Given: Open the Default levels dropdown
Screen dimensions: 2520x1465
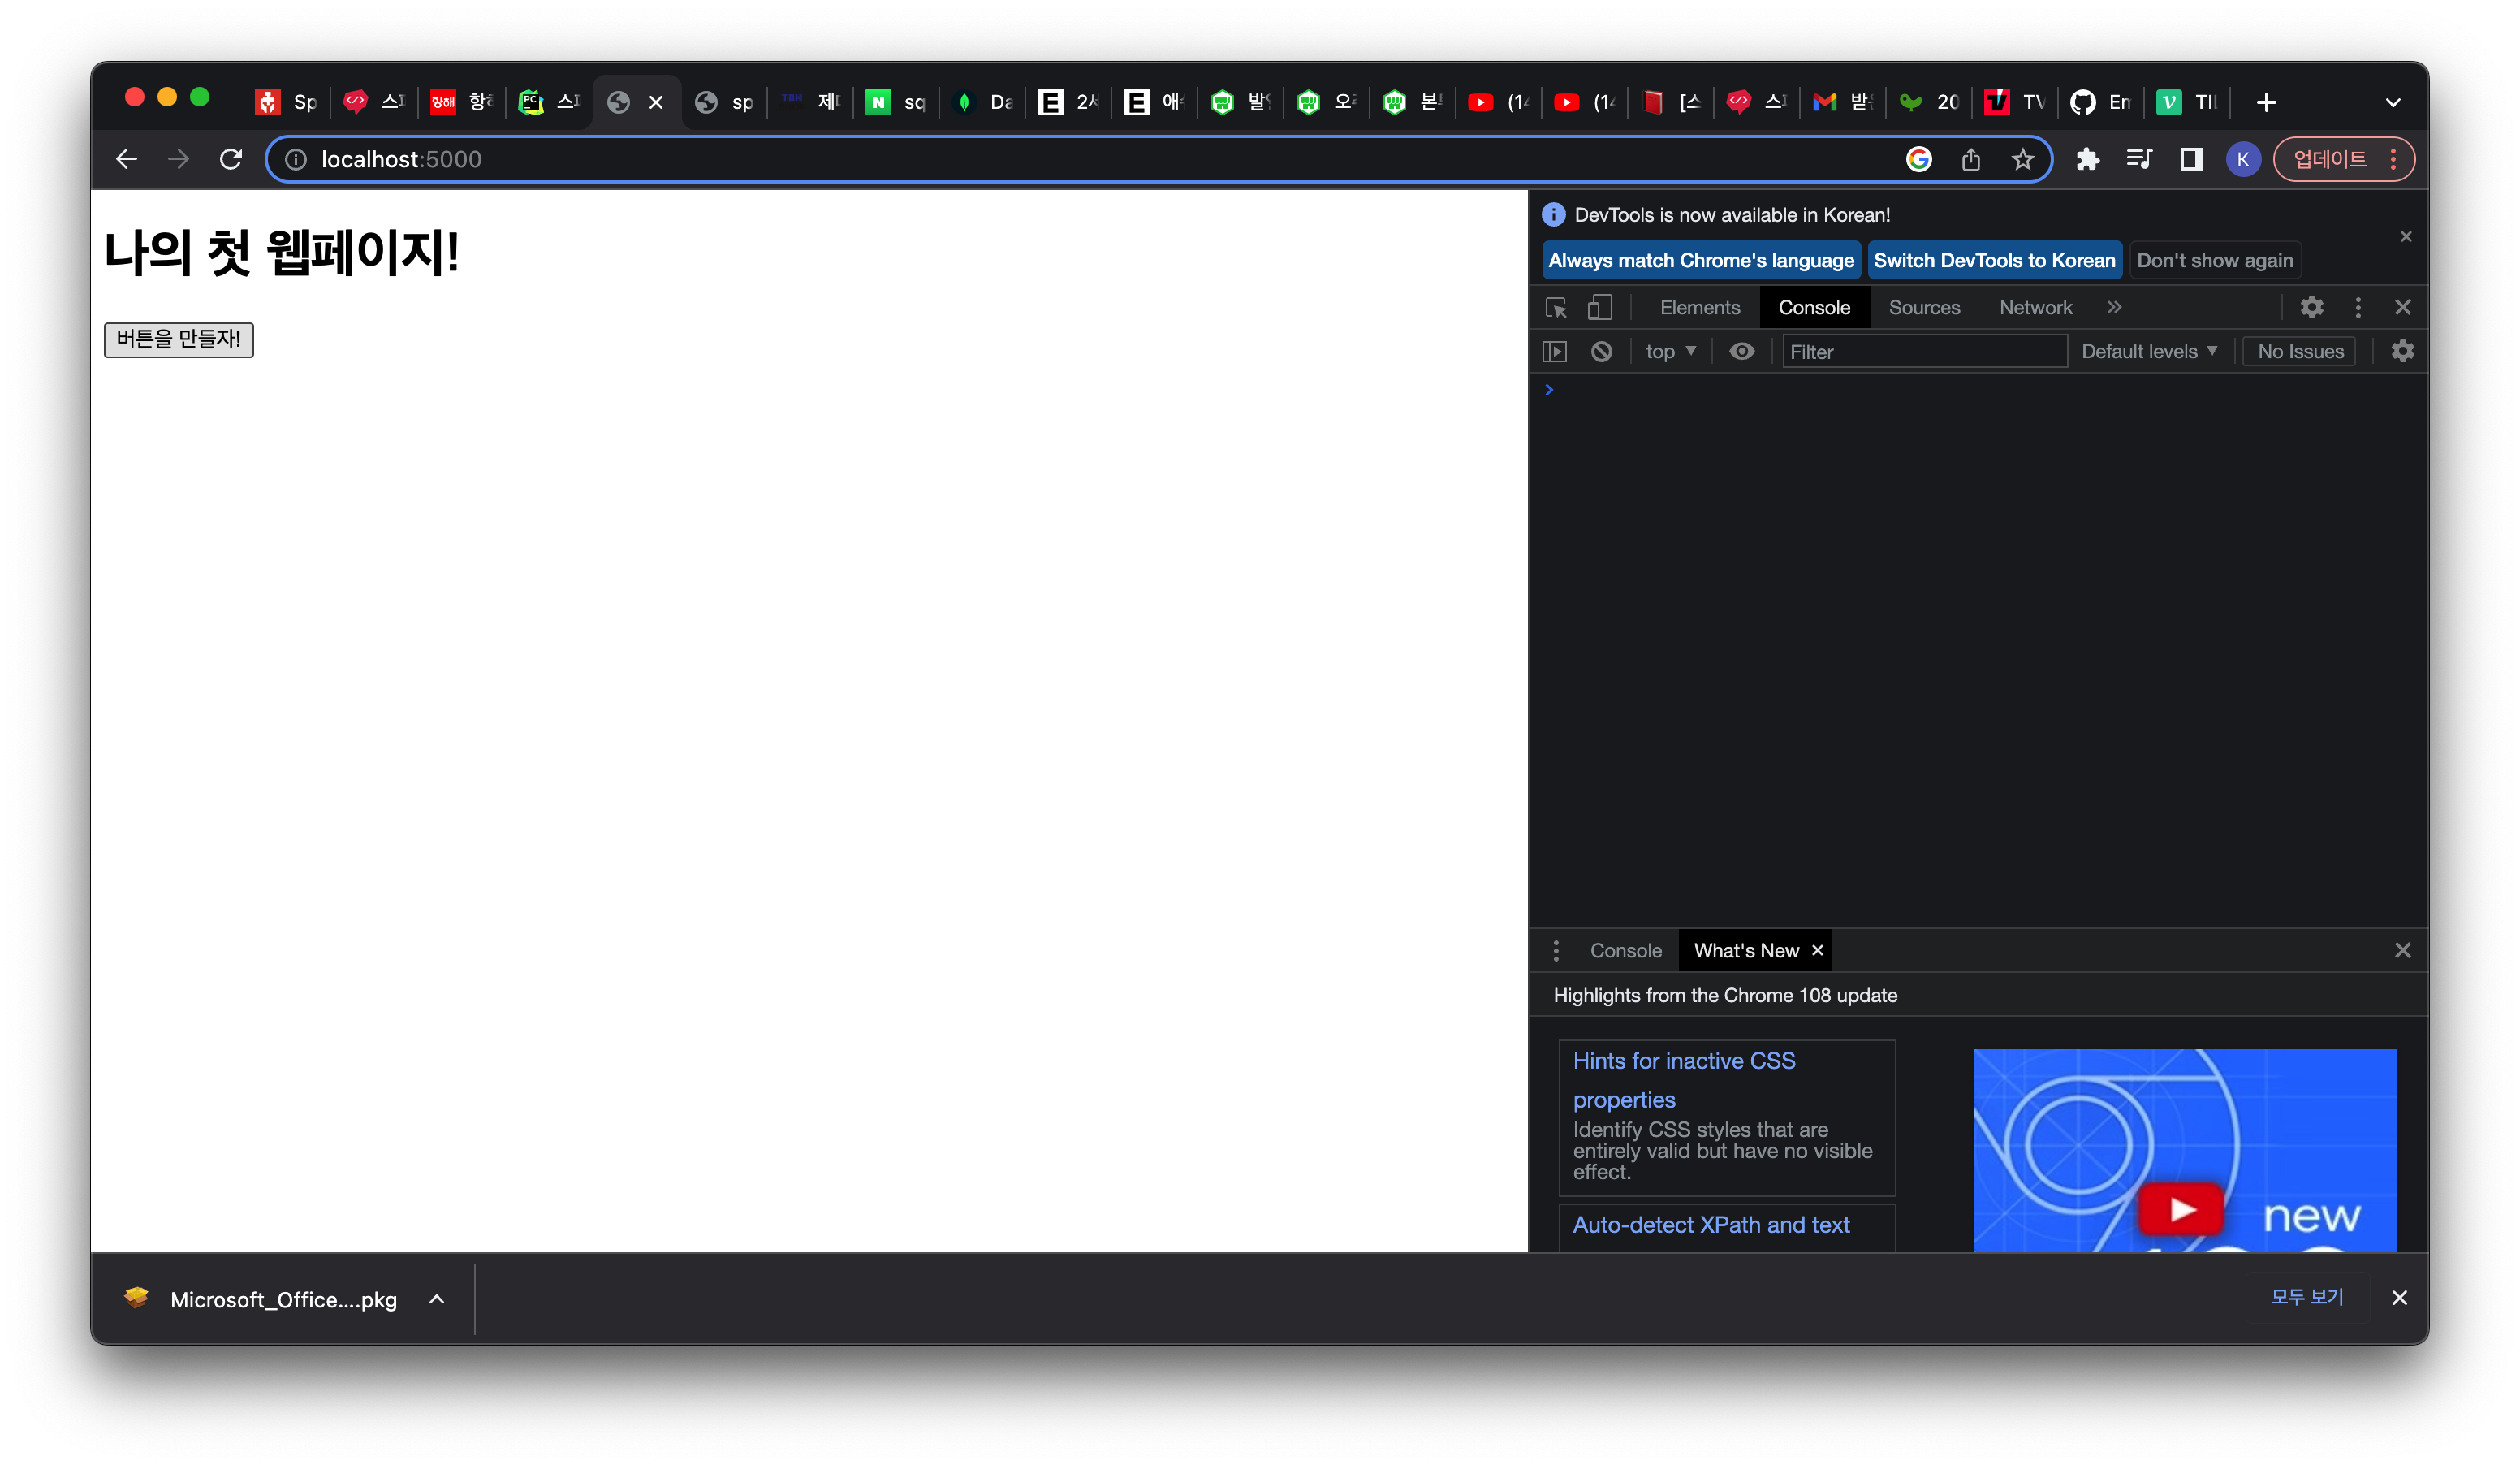Looking at the screenshot, I should [2149, 351].
